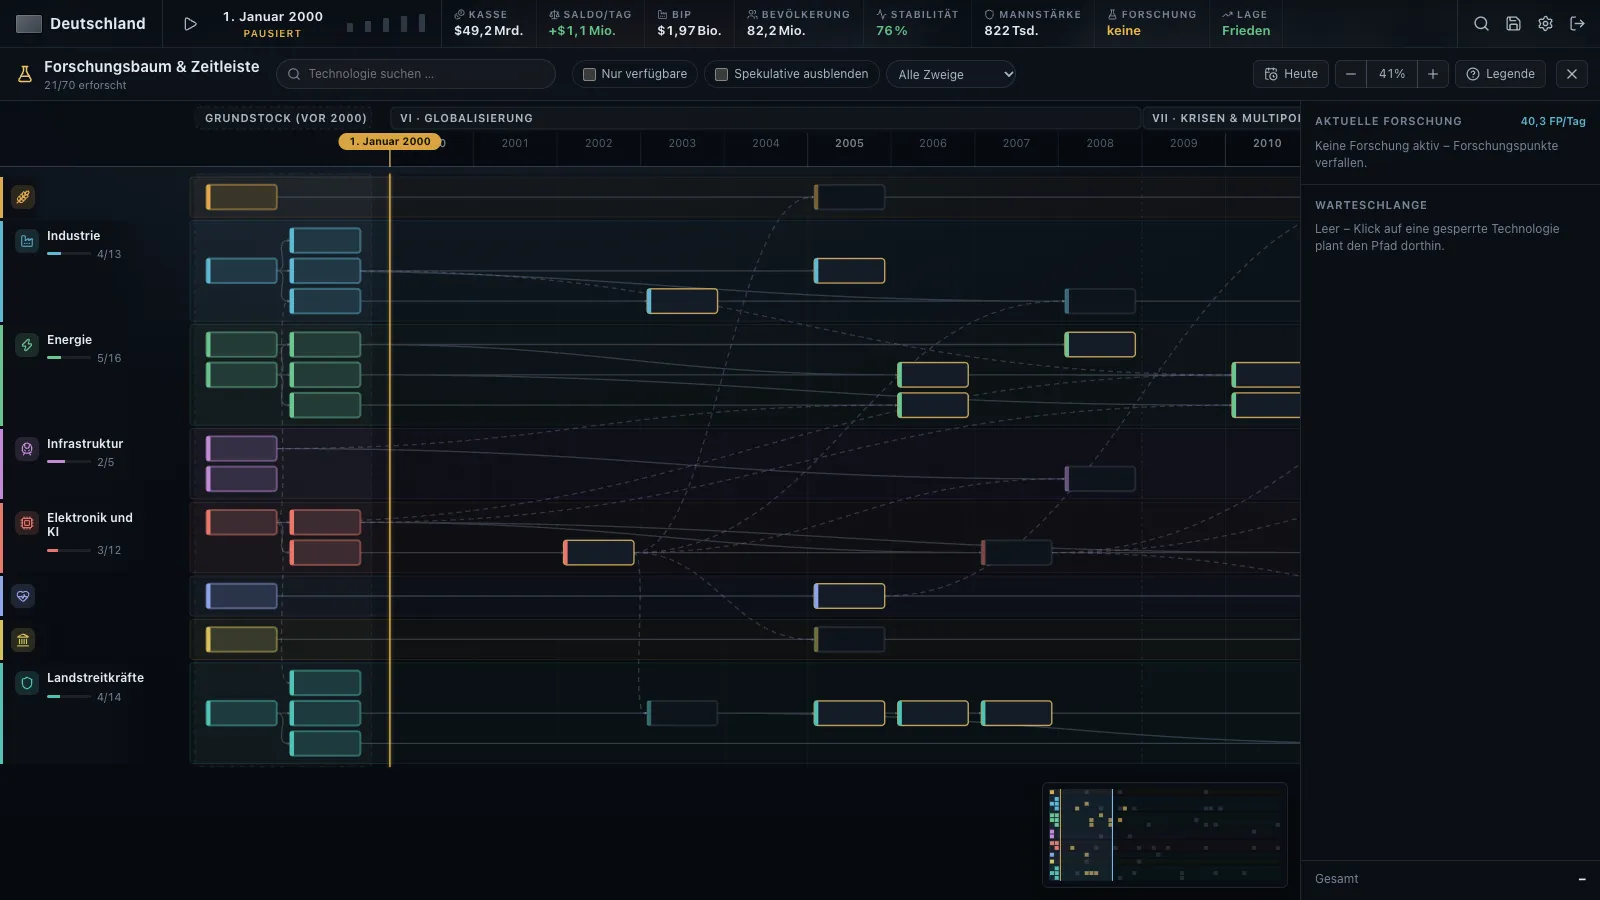The image size is (1600, 900).
Task: Select the blue heart collapsed branch icon
Action: (x=23, y=596)
